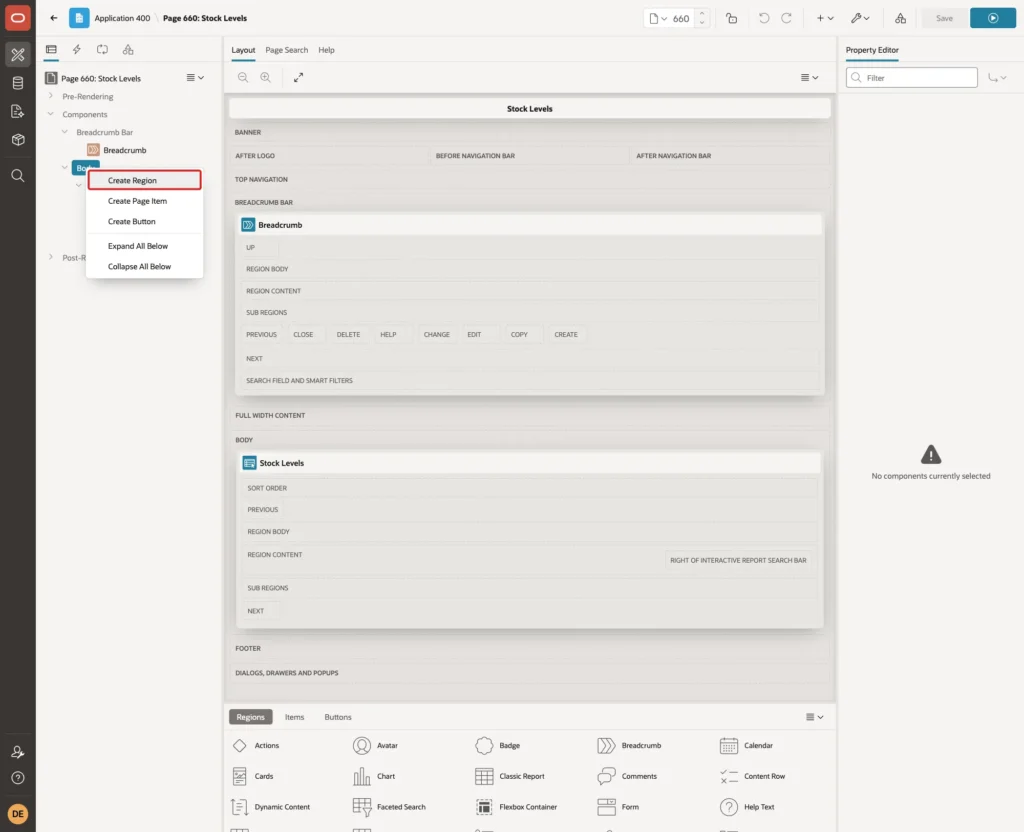The height and width of the screenshot is (832, 1024).
Task: Click the Application 400 page icon
Action: point(79,18)
